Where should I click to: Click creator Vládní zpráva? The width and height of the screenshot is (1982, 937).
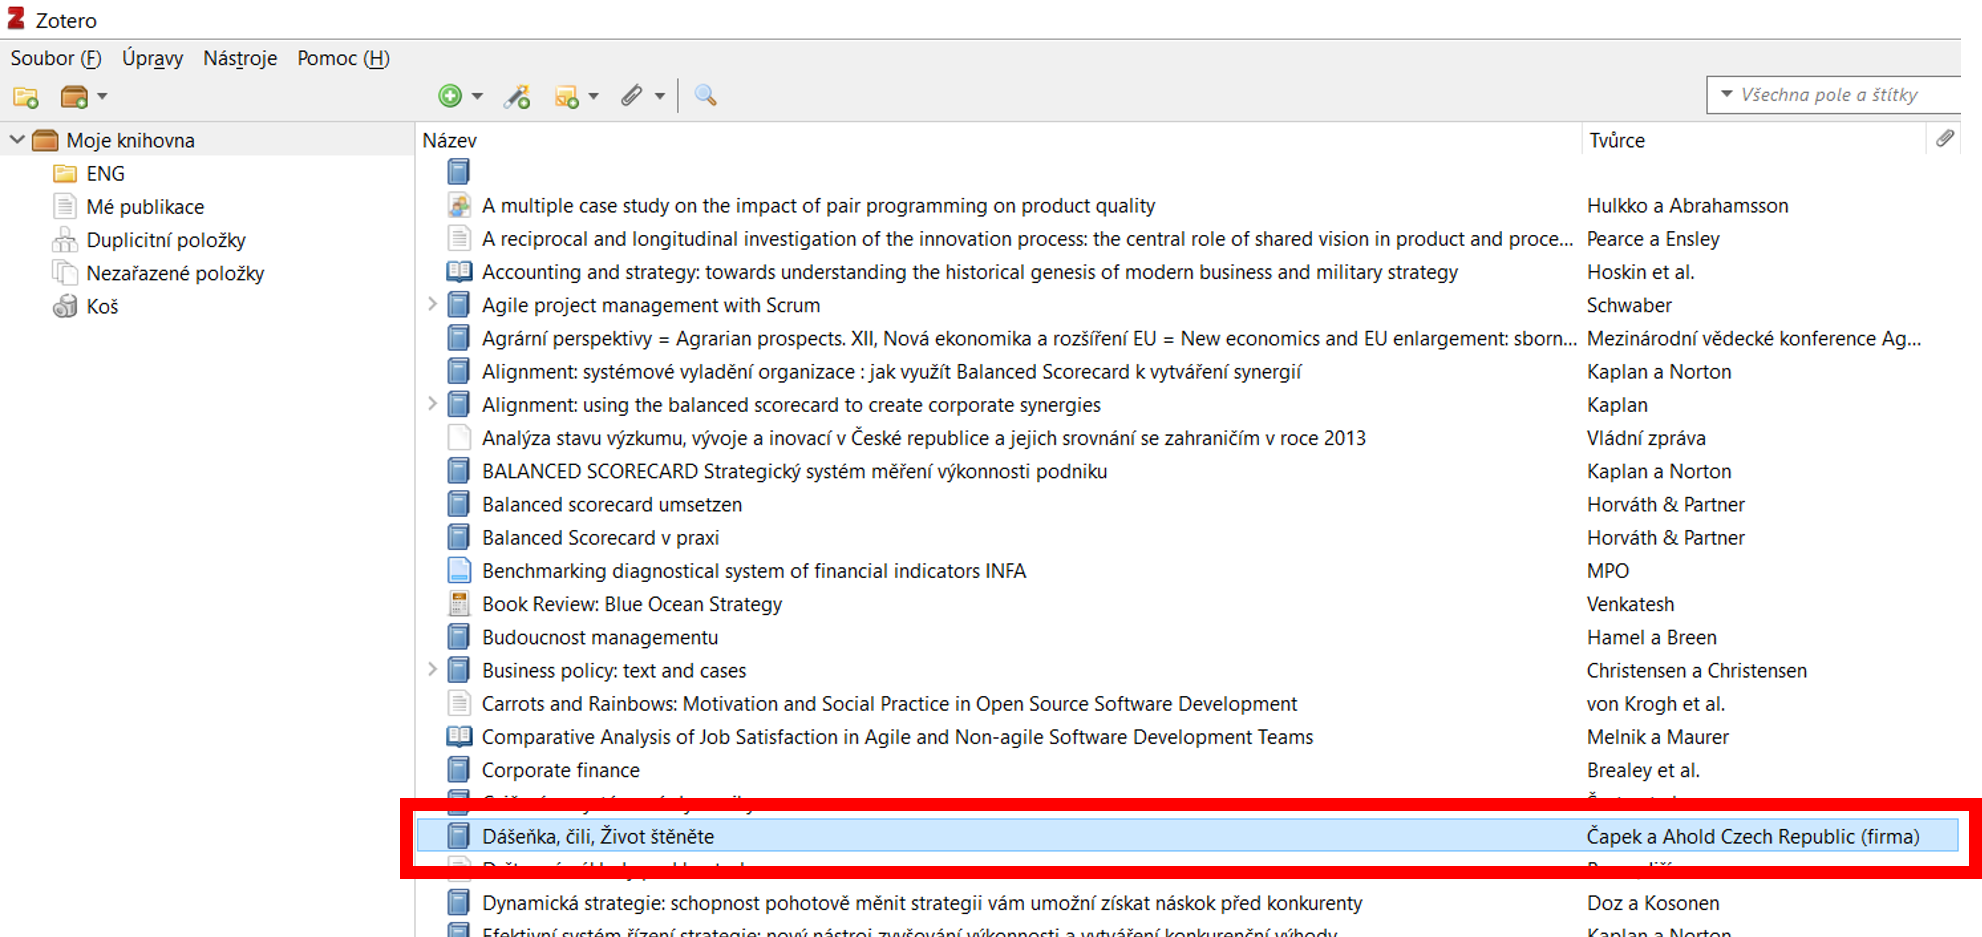[1646, 438]
